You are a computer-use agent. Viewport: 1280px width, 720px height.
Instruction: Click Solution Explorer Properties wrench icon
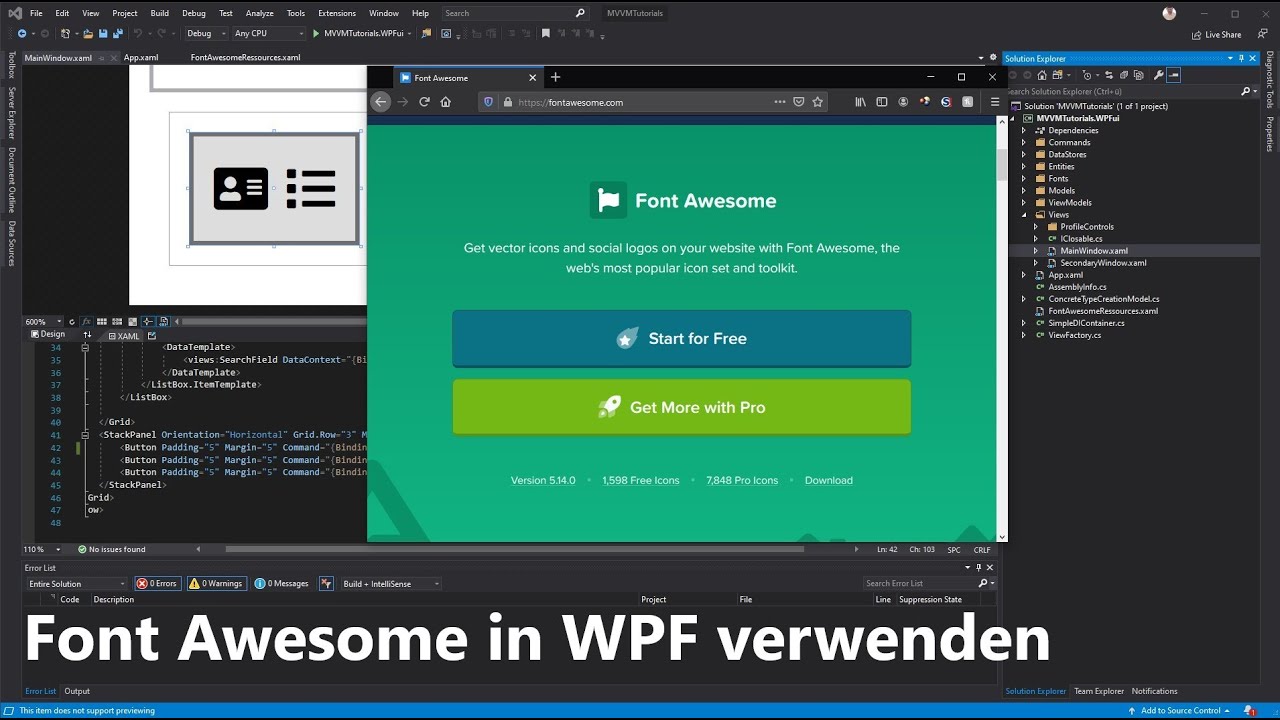[x=1158, y=75]
